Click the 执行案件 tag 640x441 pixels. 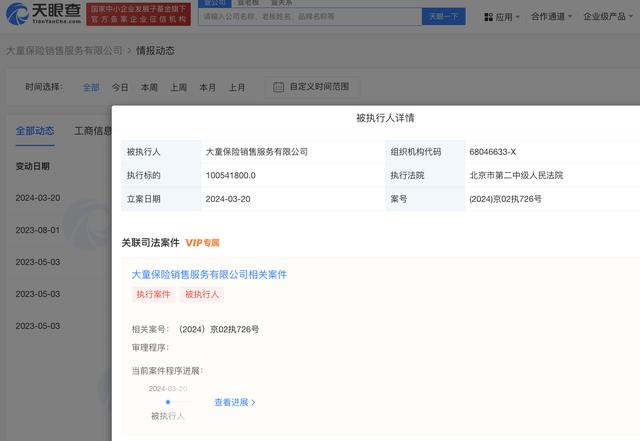coord(153,294)
